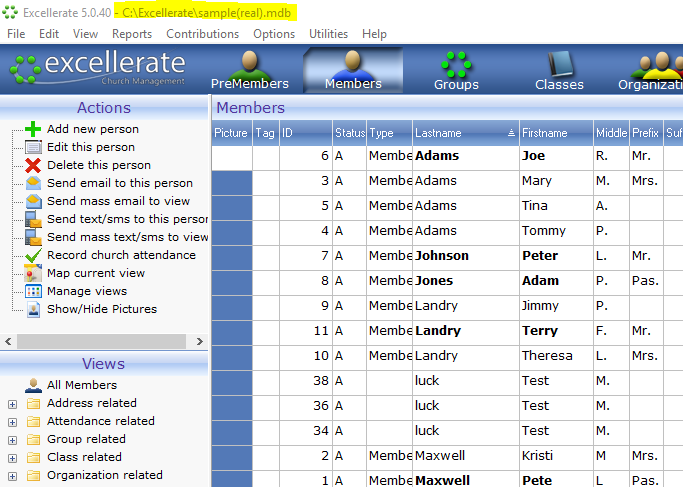Click the Middle column header
Screen dimensions: 683x487
click(x=611, y=133)
